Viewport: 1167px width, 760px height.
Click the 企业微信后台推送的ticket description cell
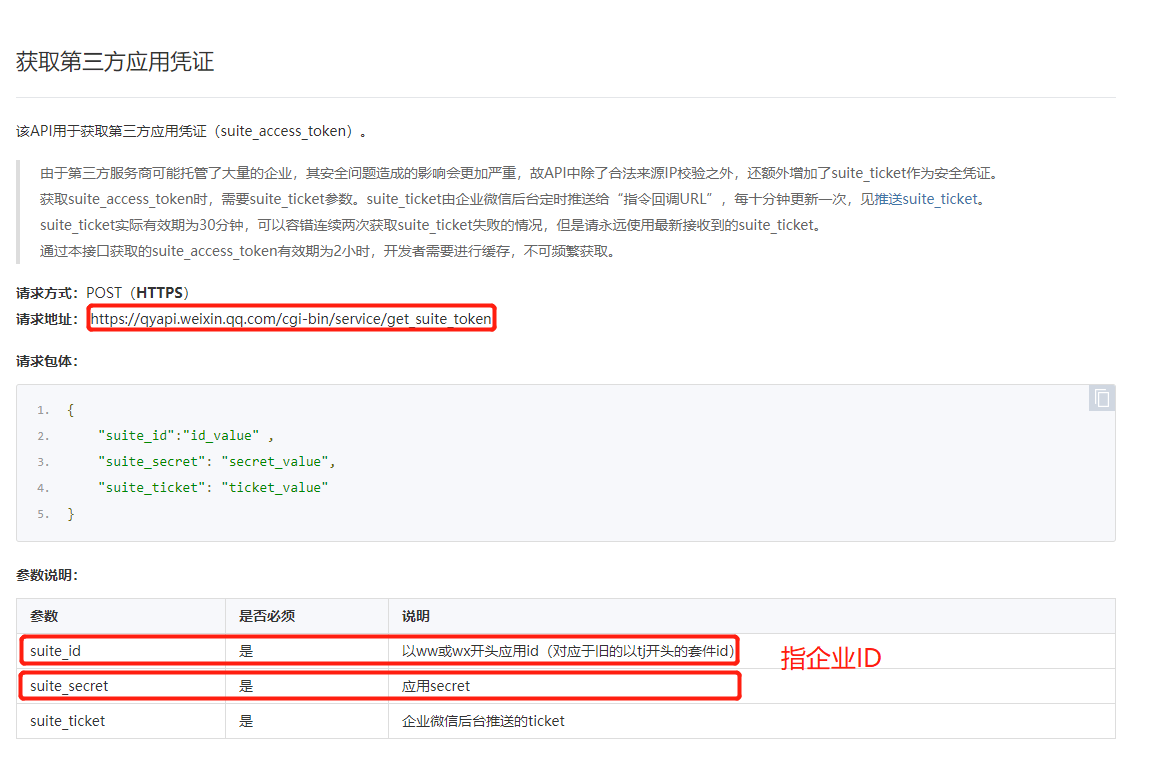point(752,721)
